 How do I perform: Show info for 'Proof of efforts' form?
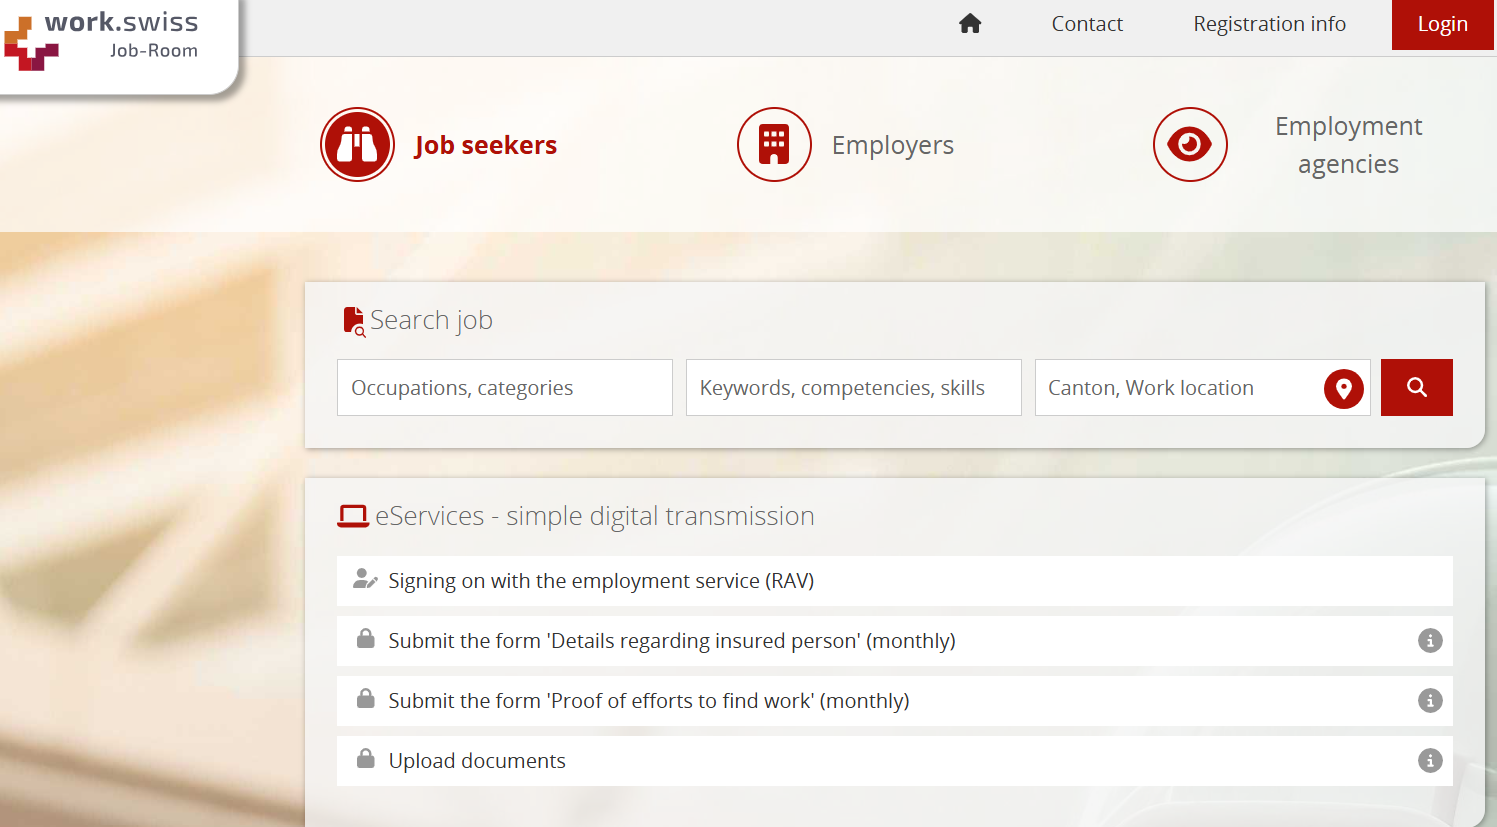[x=1430, y=701]
